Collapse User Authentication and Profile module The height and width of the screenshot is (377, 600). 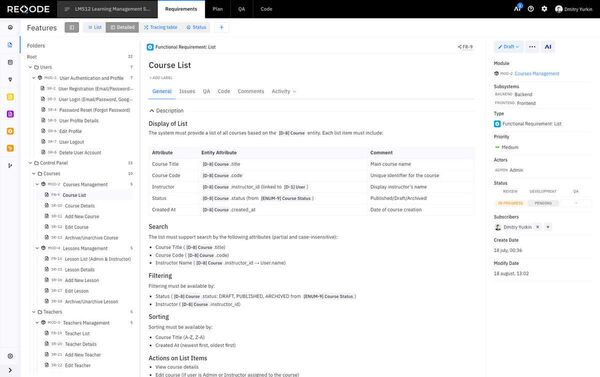[34, 78]
